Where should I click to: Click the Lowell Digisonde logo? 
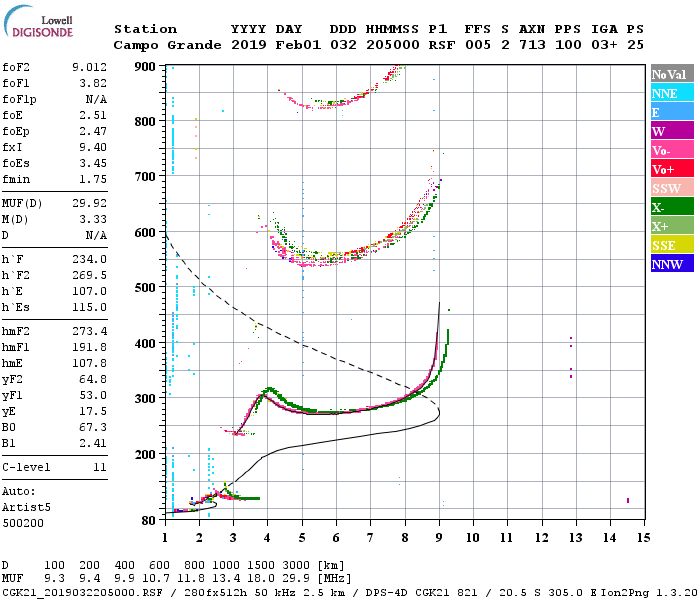point(38,21)
